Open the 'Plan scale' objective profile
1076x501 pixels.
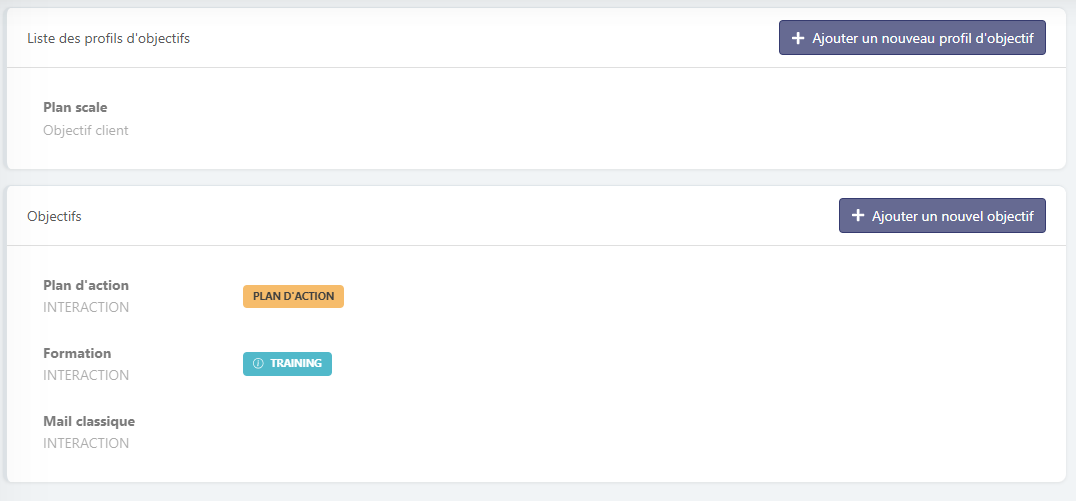coord(75,107)
